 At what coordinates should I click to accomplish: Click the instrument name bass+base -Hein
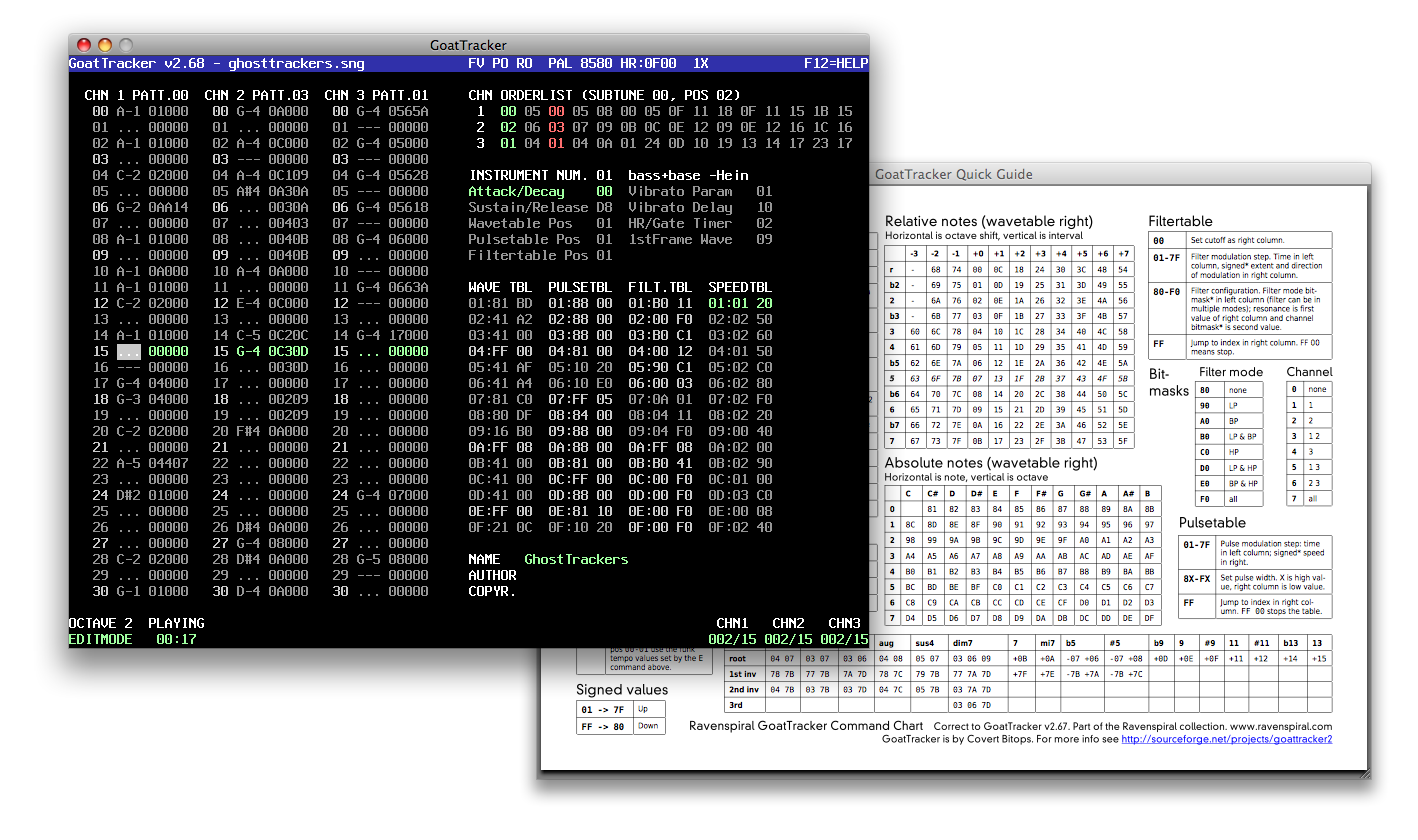click(x=688, y=175)
